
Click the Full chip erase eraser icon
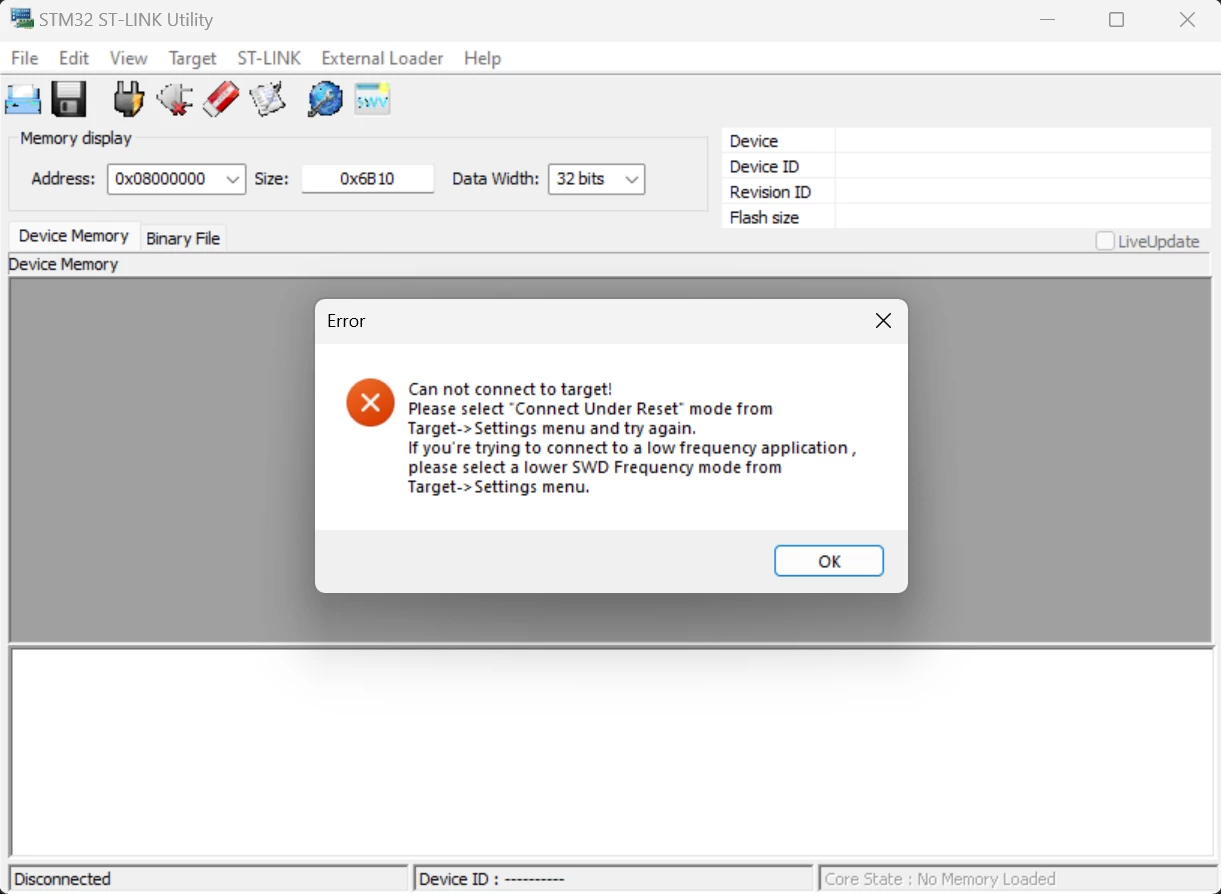pyautogui.click(x=221, y=99)
